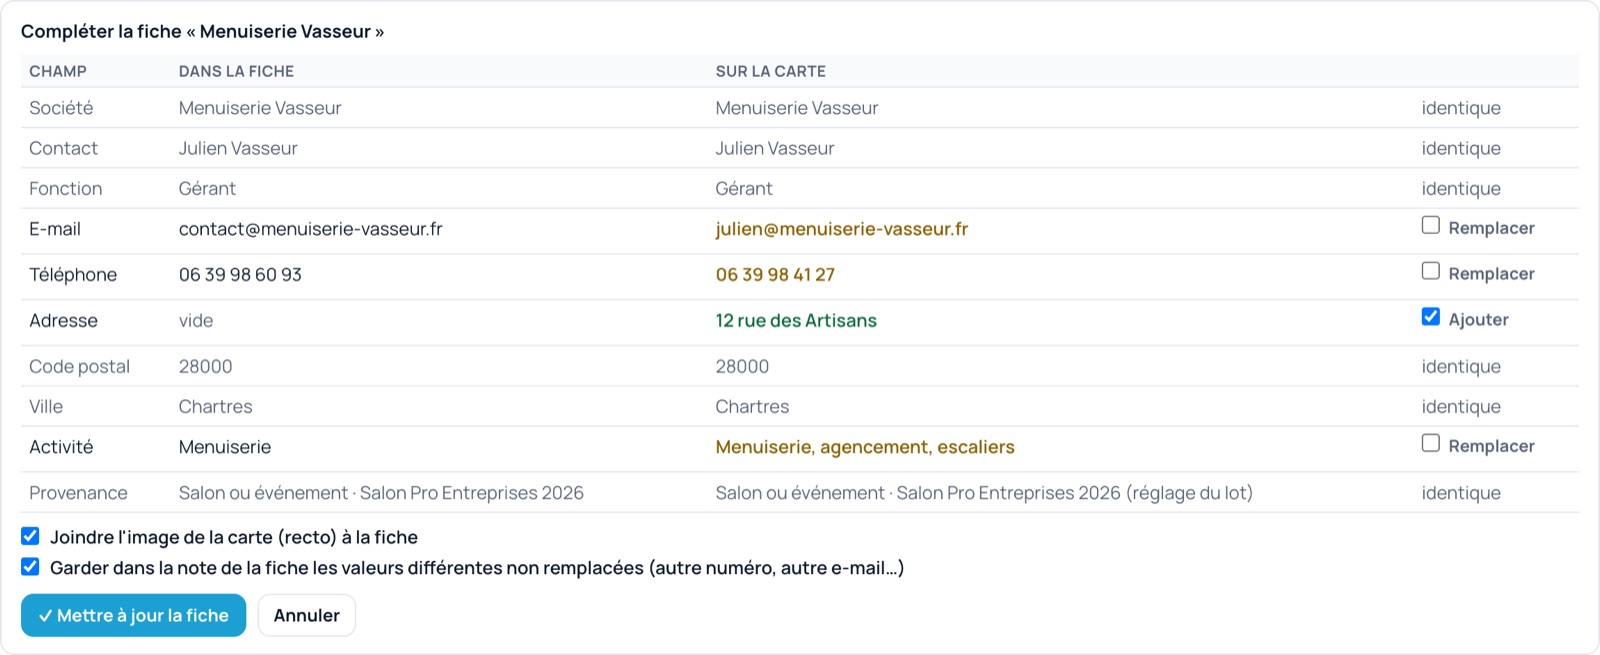Click 'identique' status in Provenance row
Viewport: 1600px width, 655px height.
[1461, 493]
